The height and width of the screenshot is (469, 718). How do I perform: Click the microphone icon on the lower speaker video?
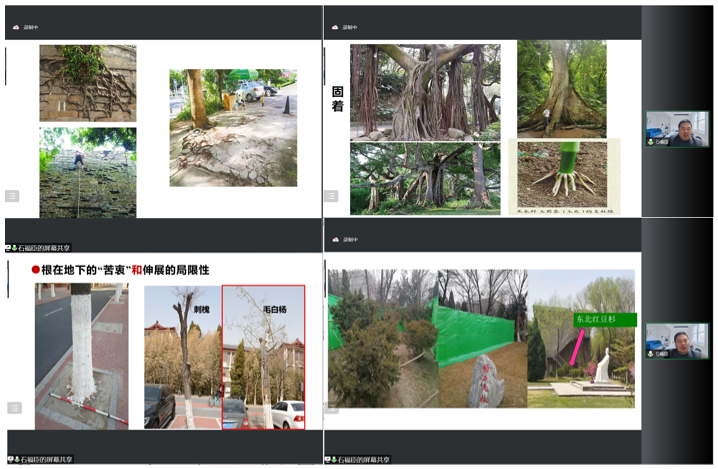click(651, 354)
